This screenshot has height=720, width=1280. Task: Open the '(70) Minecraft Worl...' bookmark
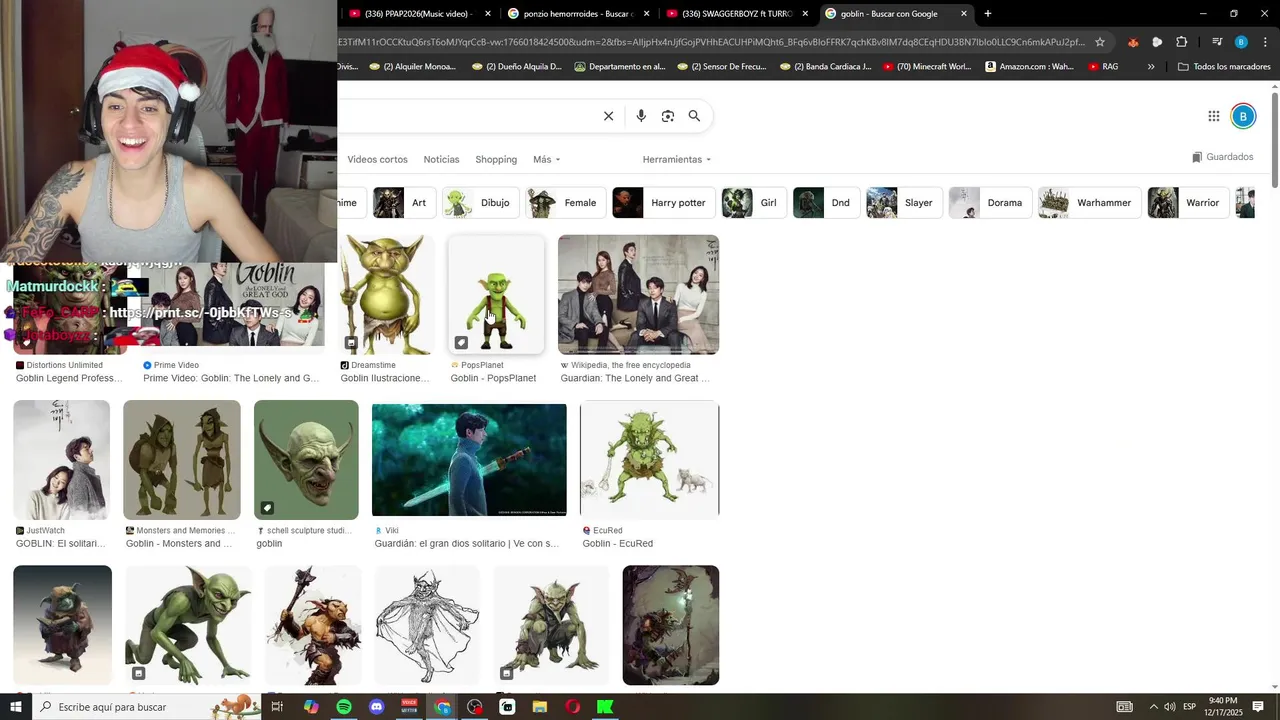click(925, 67)
